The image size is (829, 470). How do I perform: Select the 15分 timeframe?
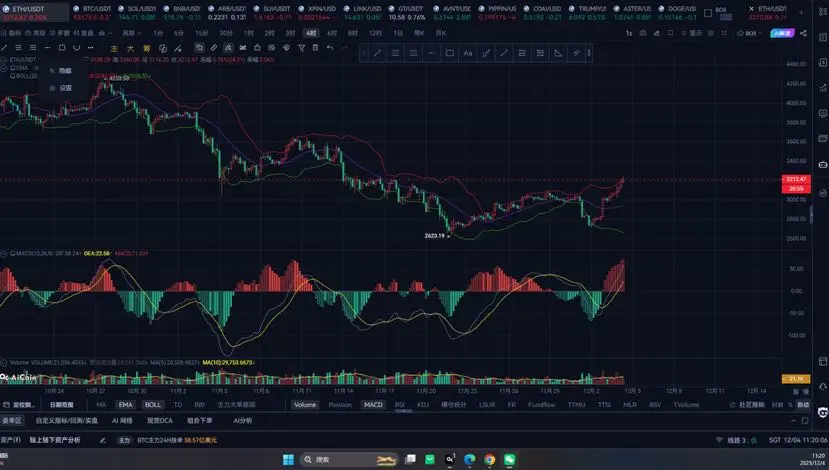point(201,33)
